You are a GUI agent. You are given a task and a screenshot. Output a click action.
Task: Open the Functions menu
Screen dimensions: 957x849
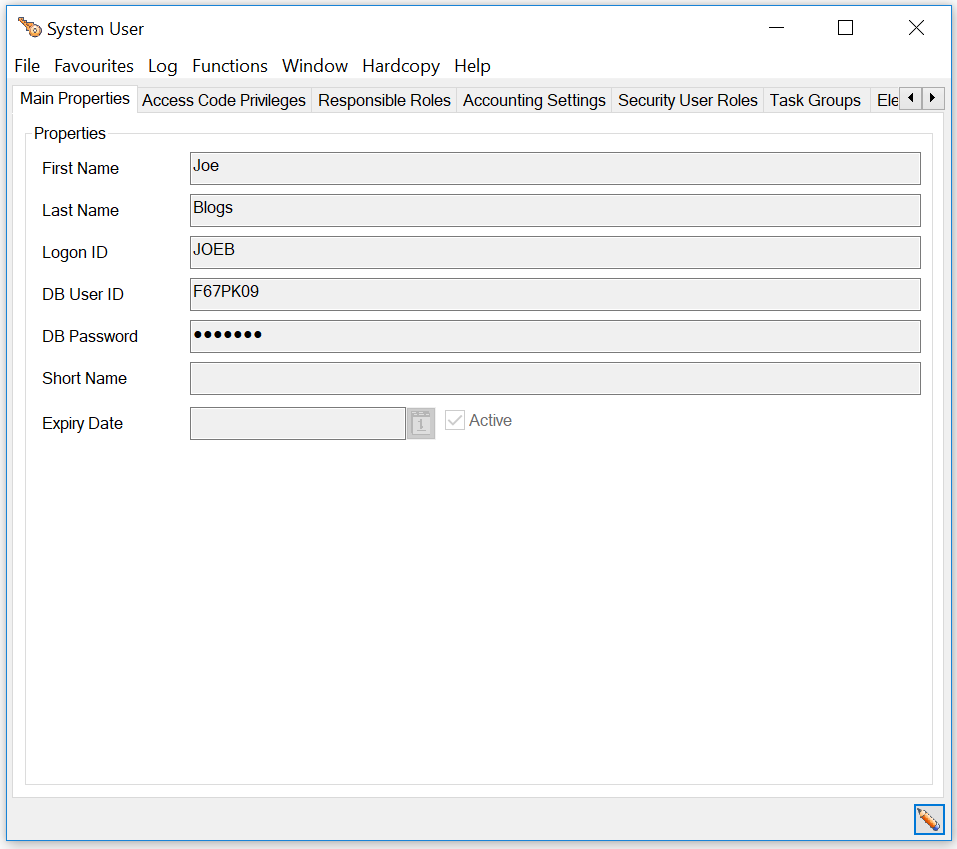click(230, 66)
